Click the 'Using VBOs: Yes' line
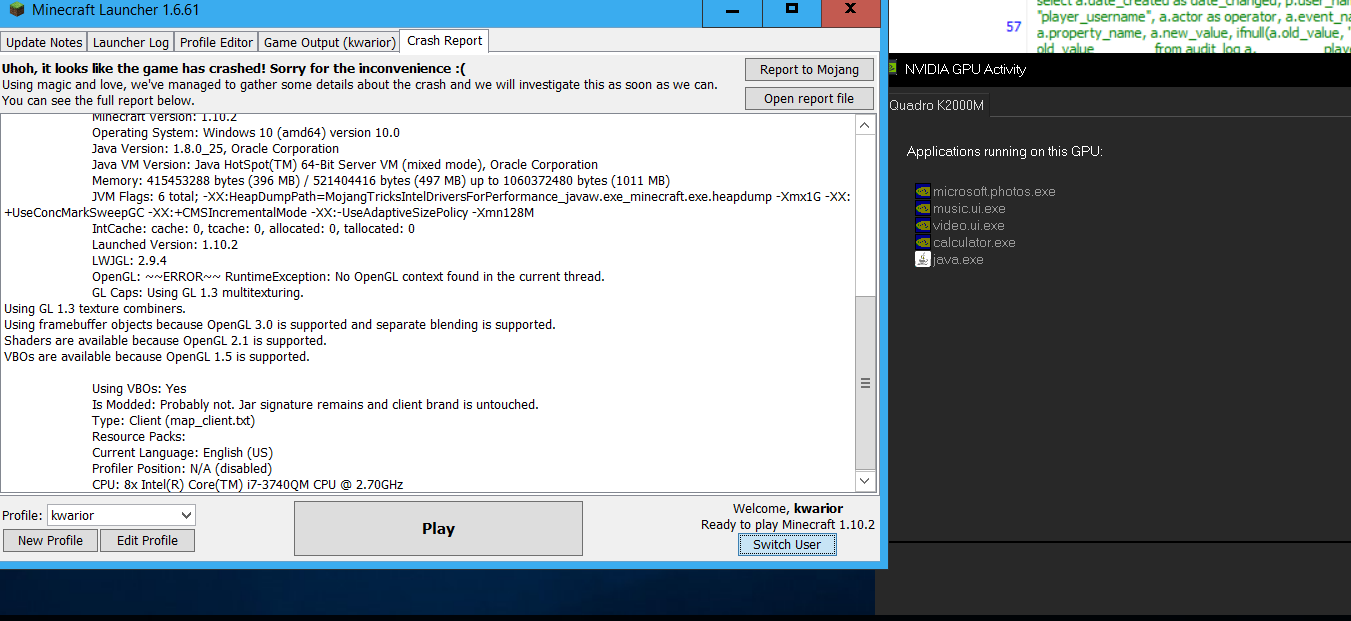 pyautogui.click(x=139, y=389)
